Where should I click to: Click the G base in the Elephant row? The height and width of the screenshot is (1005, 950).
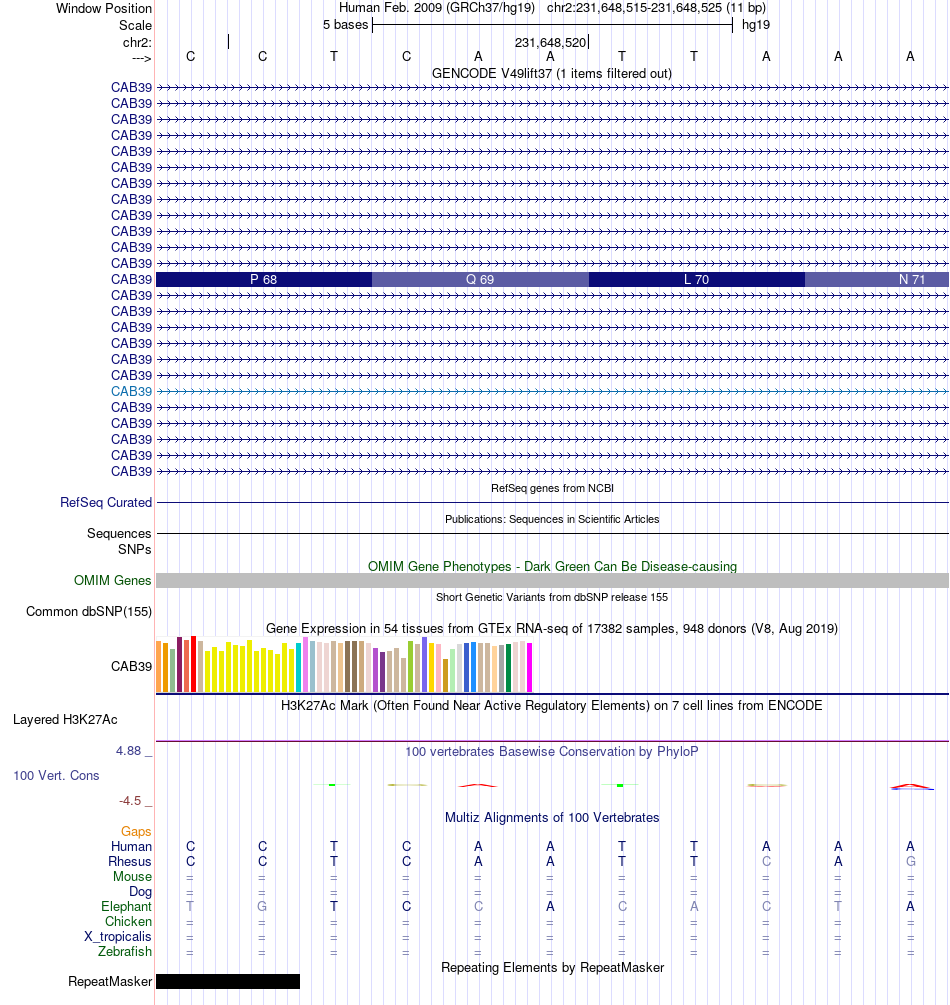262,906
